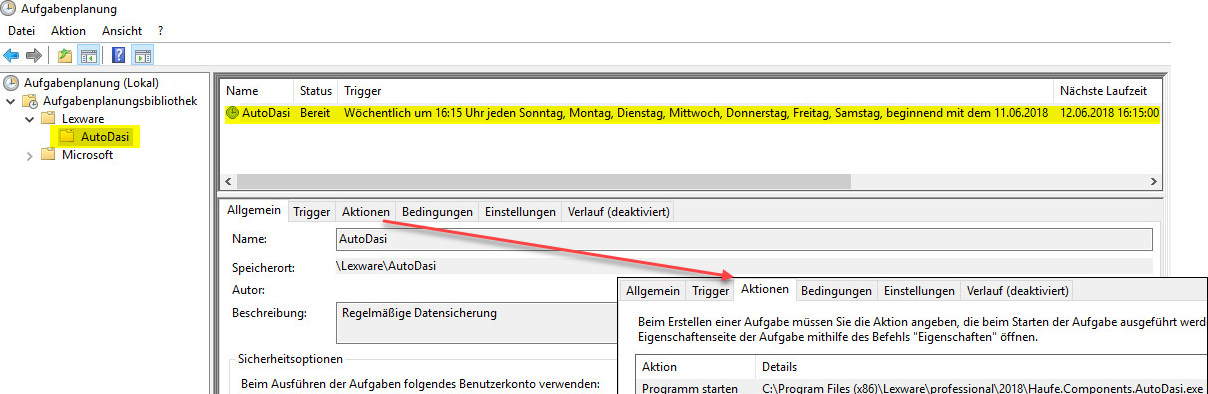Screen dimensions: 1208x394
Task: Switch to the upper Bedingungen tab
Action: 437,212
